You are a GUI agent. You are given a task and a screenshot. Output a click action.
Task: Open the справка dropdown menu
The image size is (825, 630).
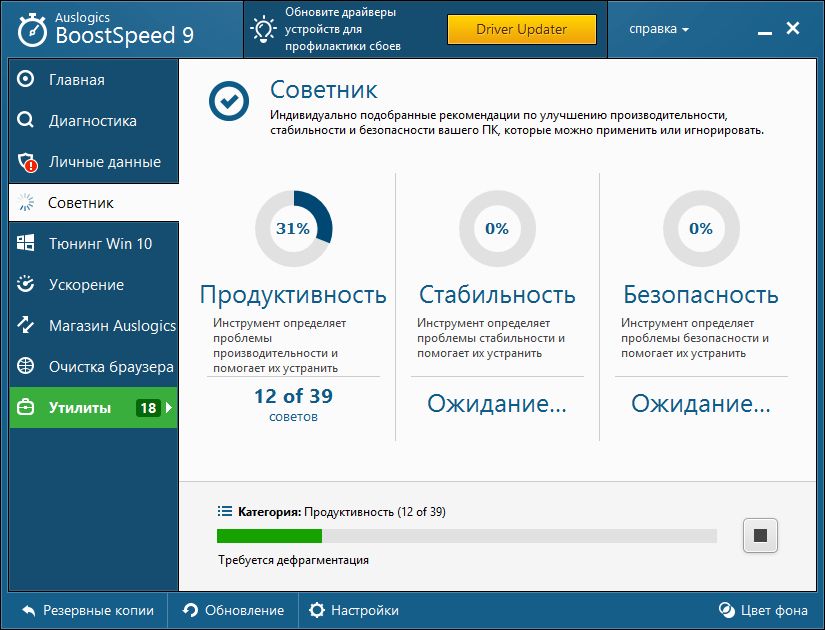pos(659,29)
